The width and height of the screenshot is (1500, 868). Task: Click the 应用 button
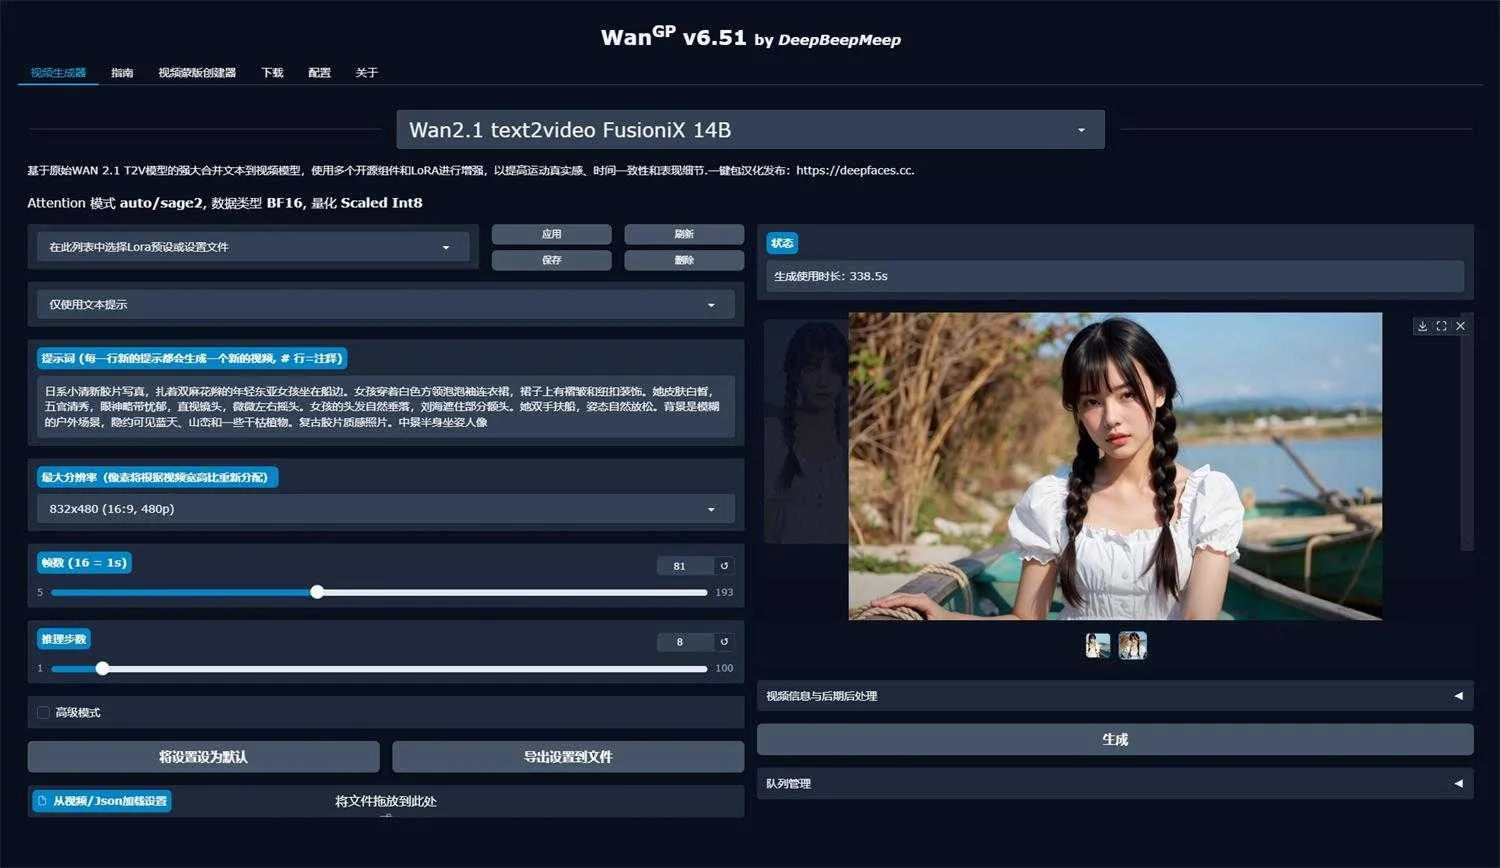pyautogui.click(x=552, y=234)
